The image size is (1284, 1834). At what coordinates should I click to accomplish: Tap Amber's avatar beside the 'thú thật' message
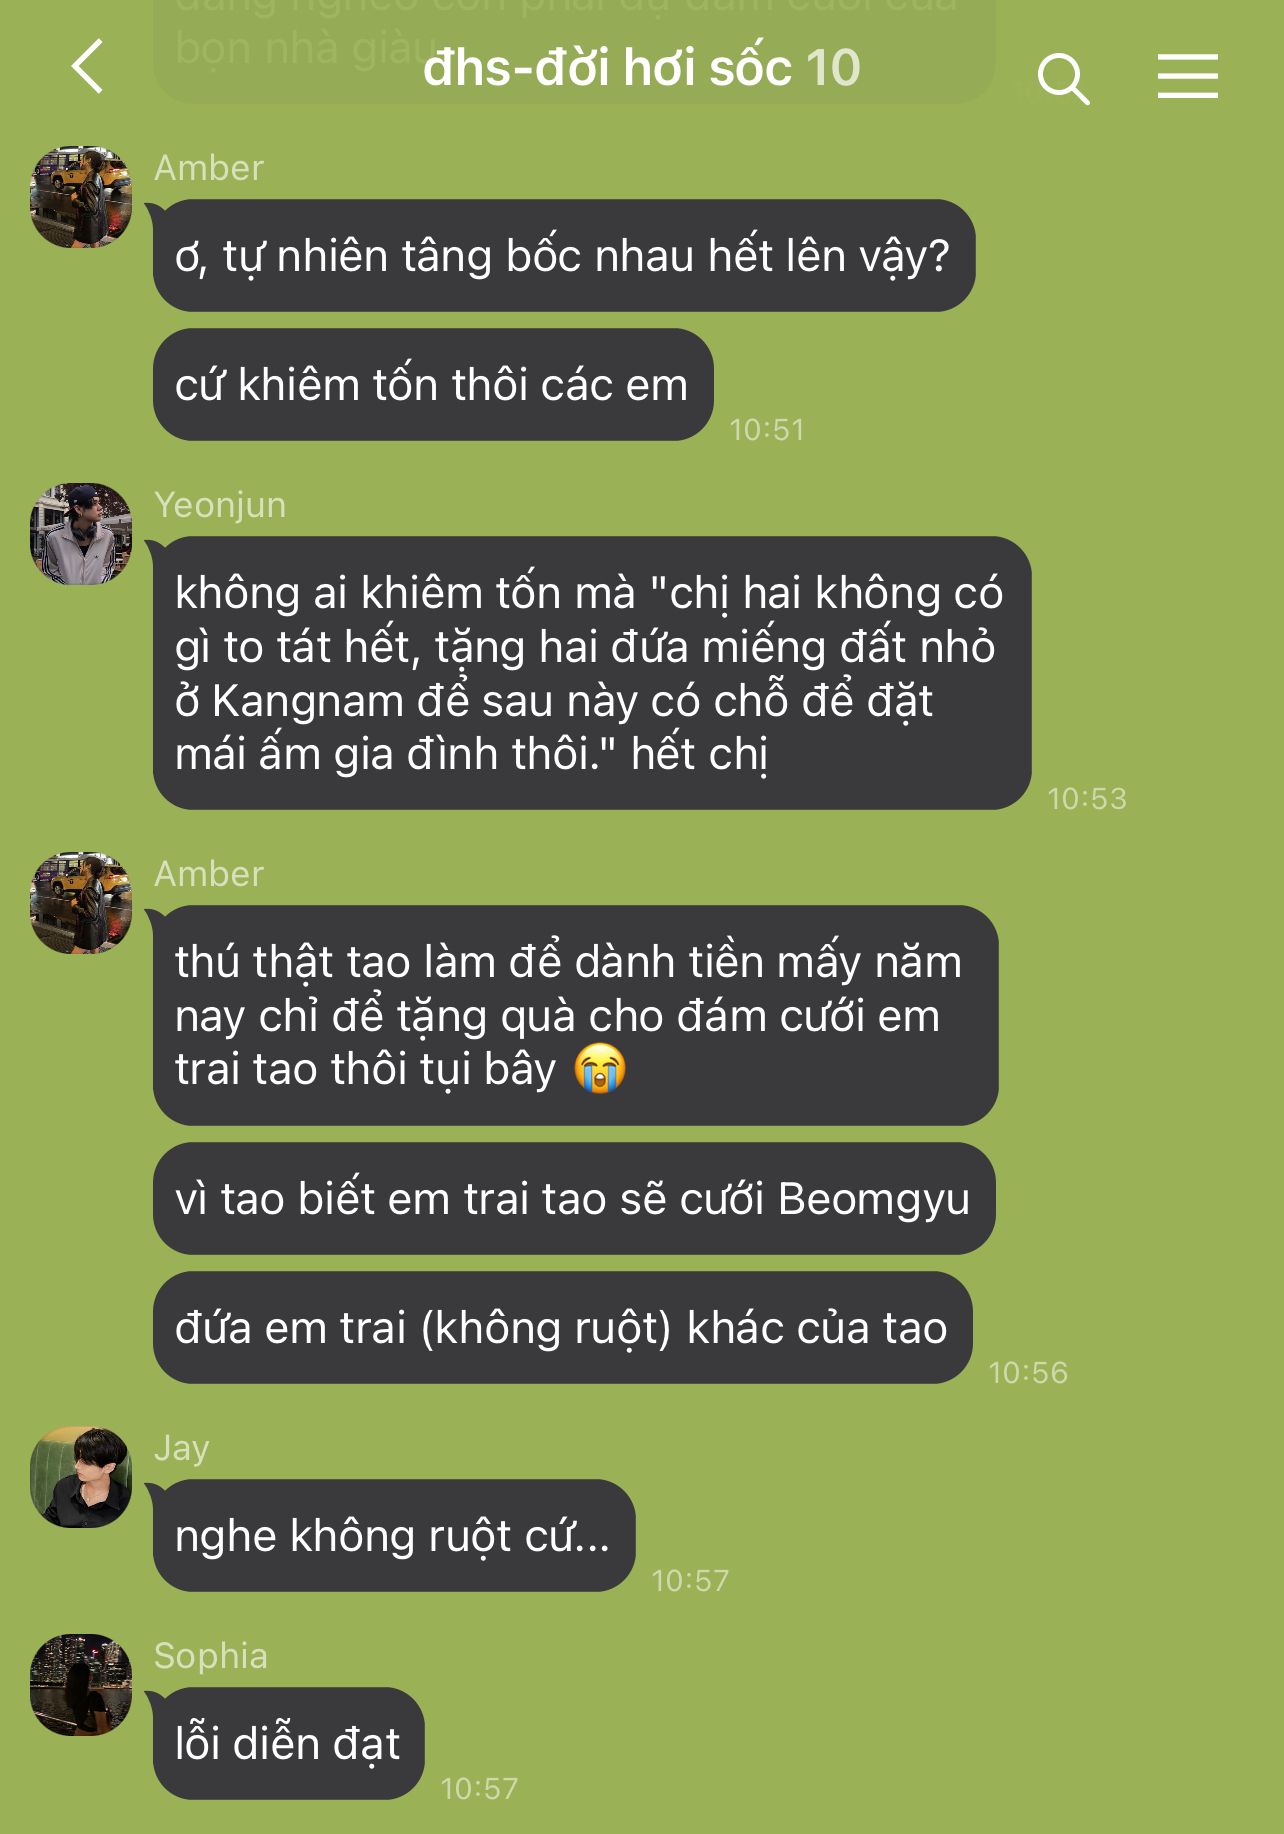point(81,903)
